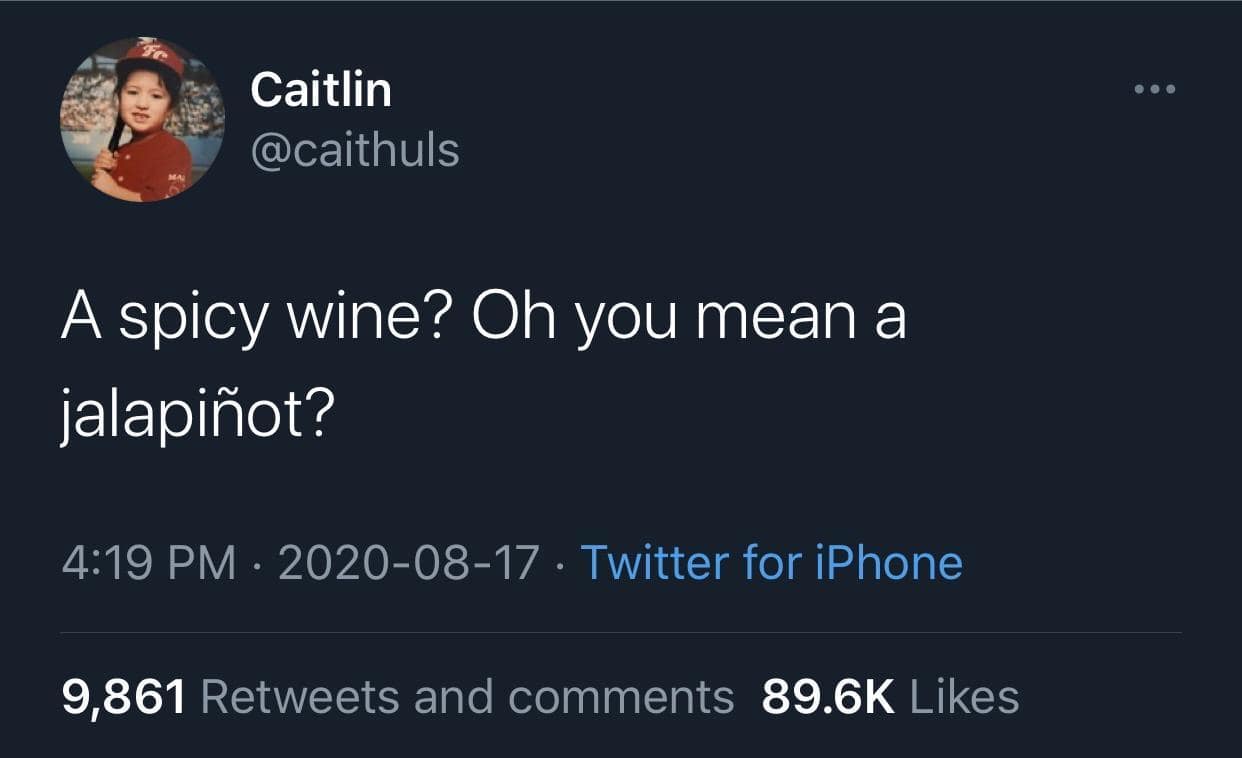Click the "PM" in the tweet timestamp
The width and height of the screenshot is (1242, 758).
[x=203, y=562]
